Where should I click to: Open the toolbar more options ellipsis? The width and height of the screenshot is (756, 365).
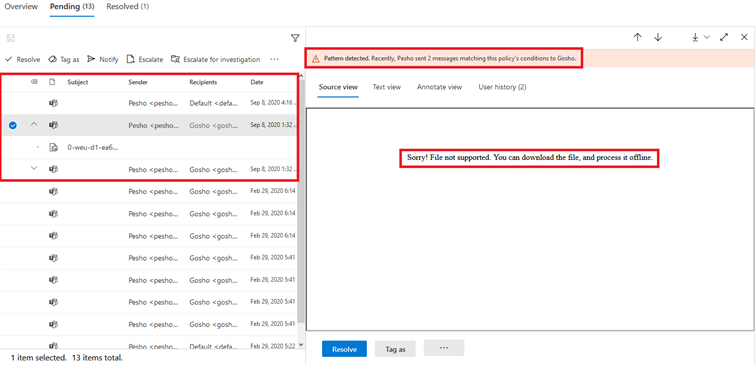coord(274,59)
